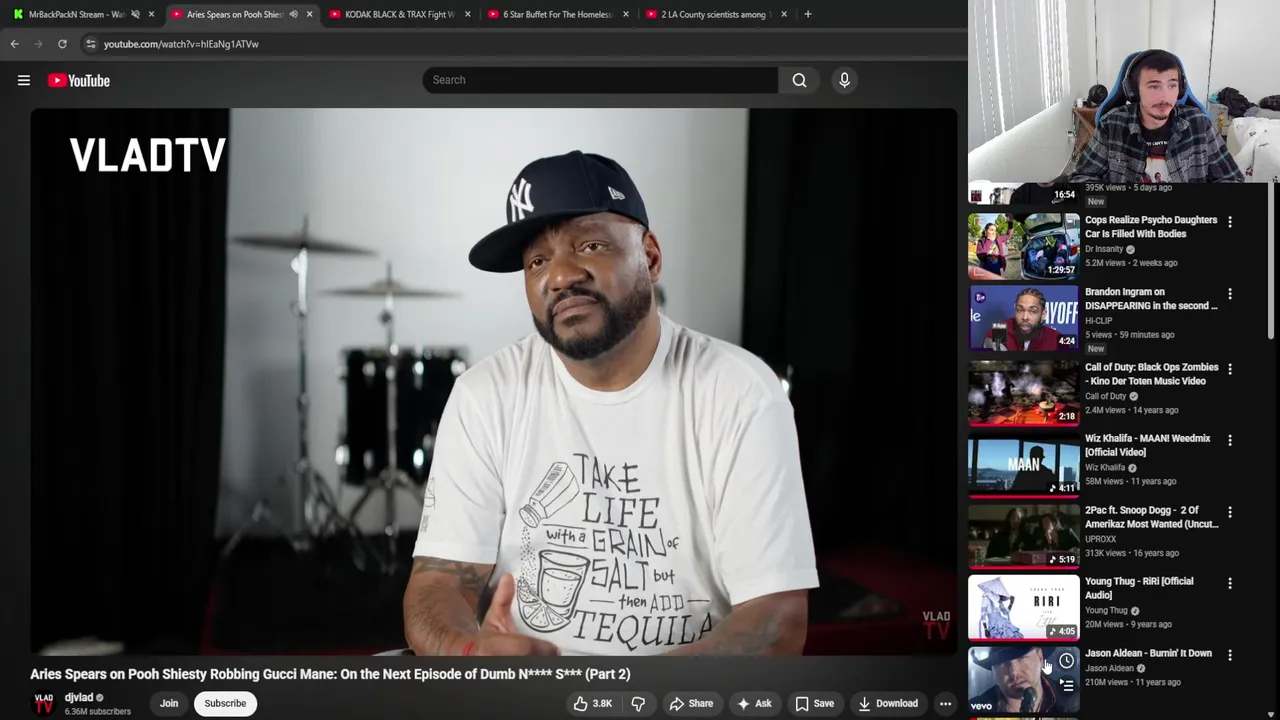Open a new browser tab with plus
This screenshot has height=720, width=1280.
tap(808, 14)
